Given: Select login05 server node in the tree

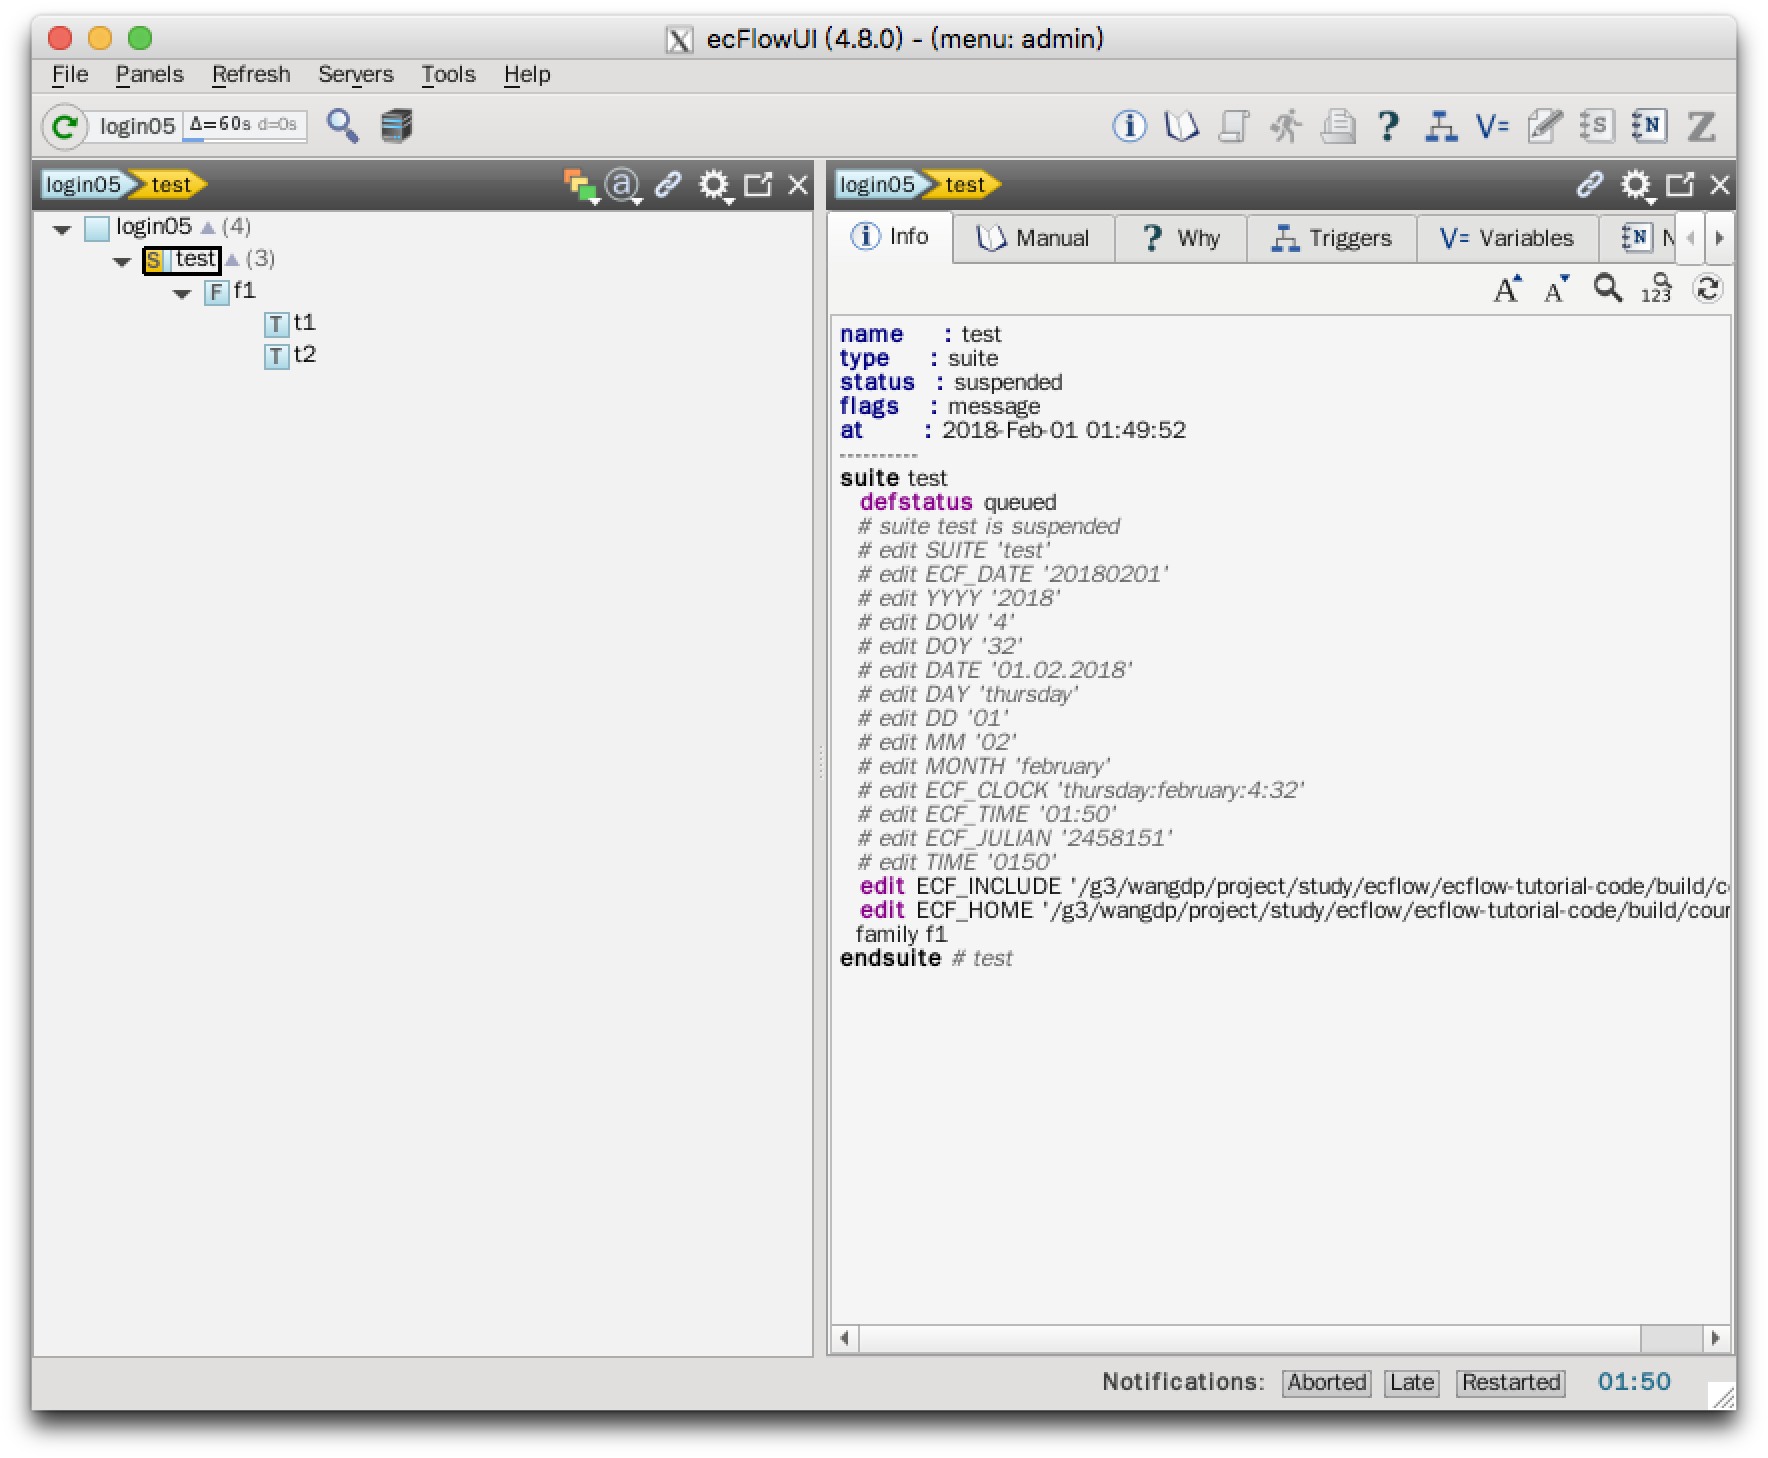Looking at the screenshot, I should [138, 227].
